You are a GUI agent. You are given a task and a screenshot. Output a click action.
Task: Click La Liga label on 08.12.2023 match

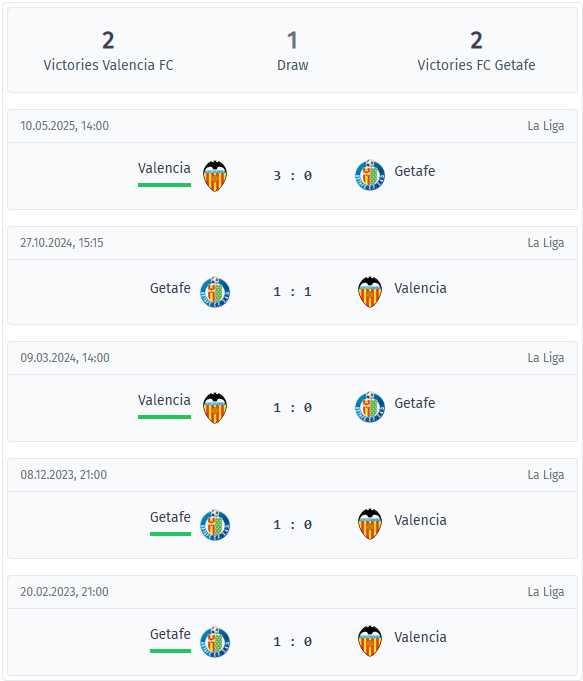point(546,474)
